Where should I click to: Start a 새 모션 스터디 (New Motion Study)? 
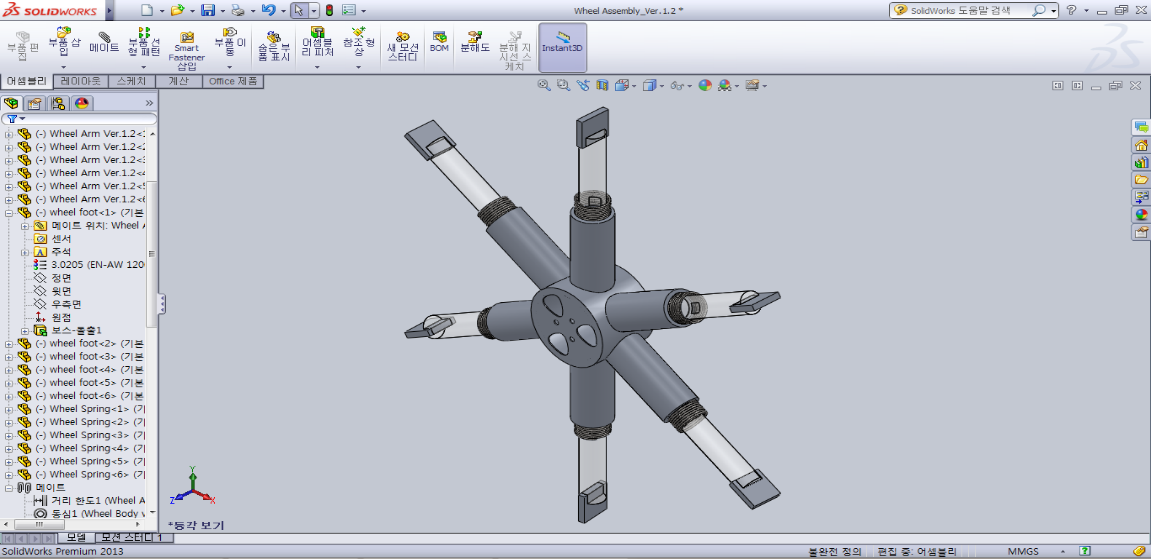click(x=402, y=48)
